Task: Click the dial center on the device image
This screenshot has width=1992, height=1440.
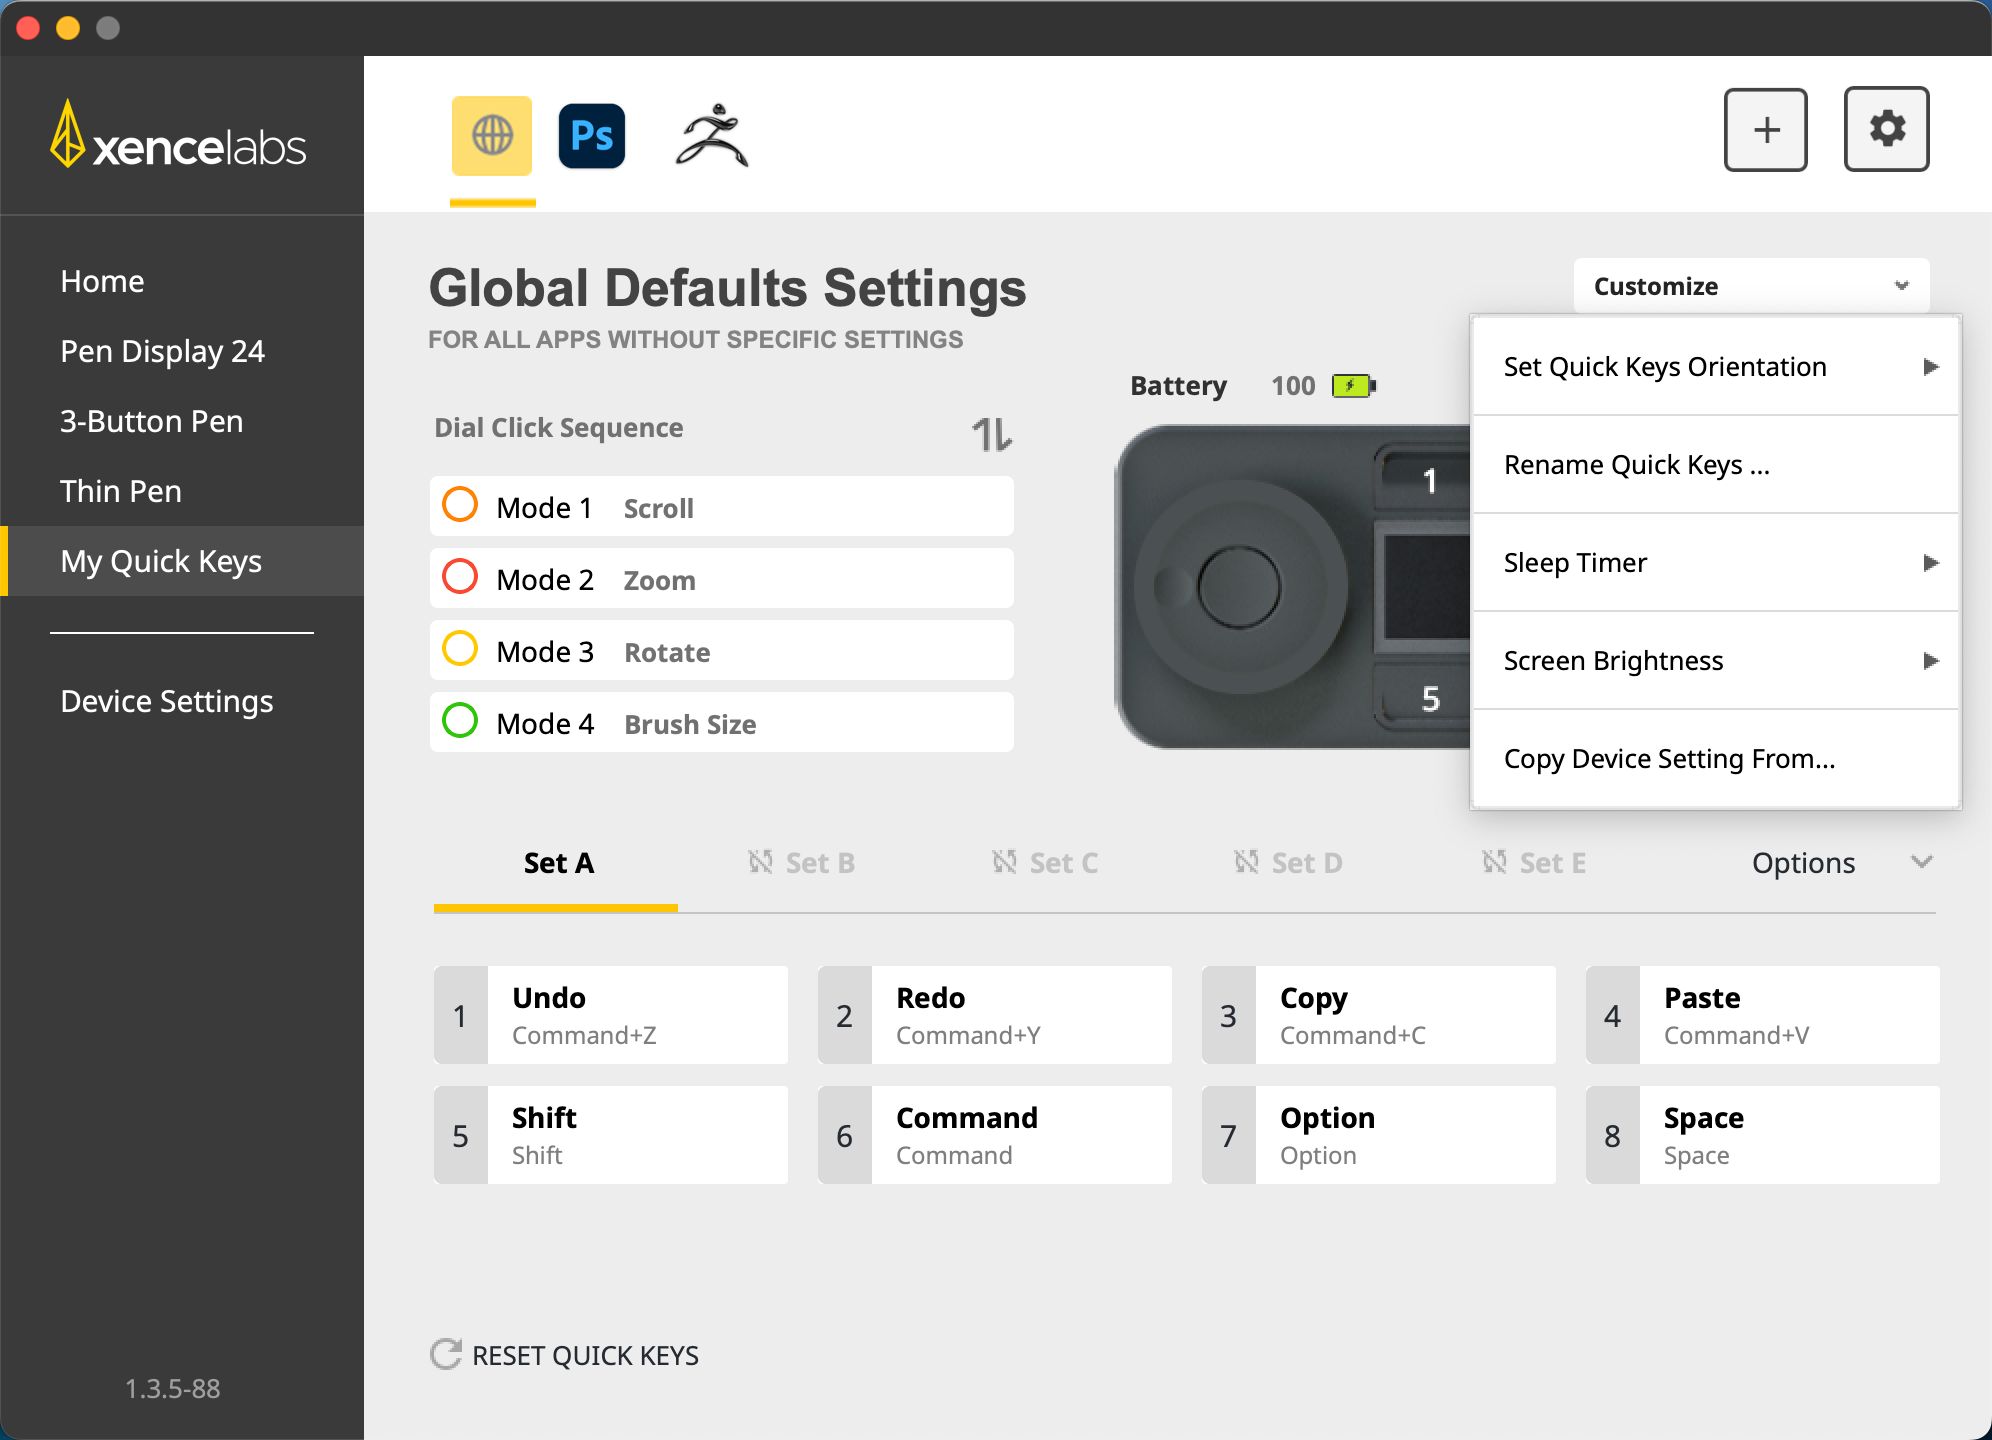Action: point(1238,587)
